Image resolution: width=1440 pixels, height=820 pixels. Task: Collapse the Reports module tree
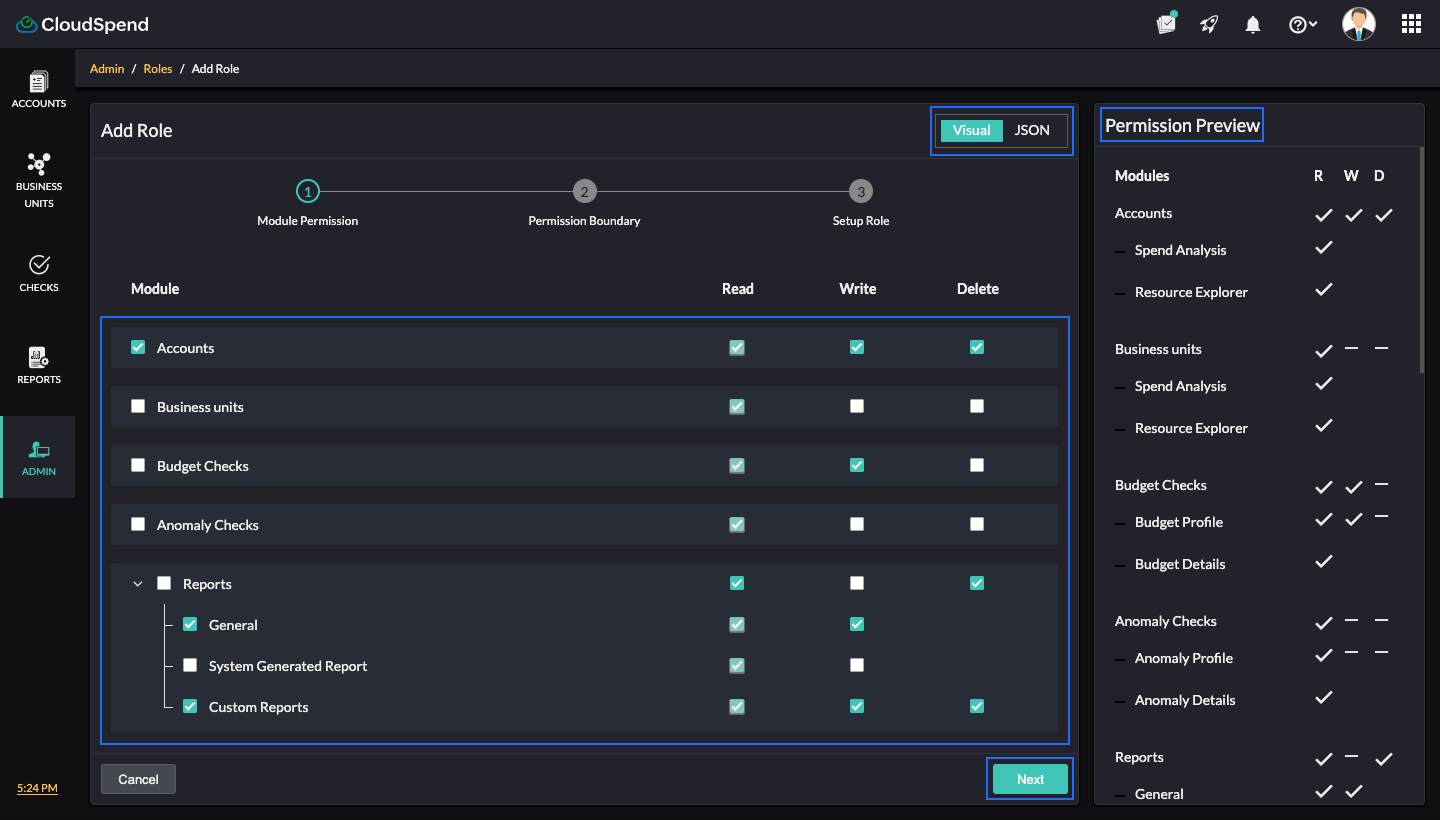point(138,584)
